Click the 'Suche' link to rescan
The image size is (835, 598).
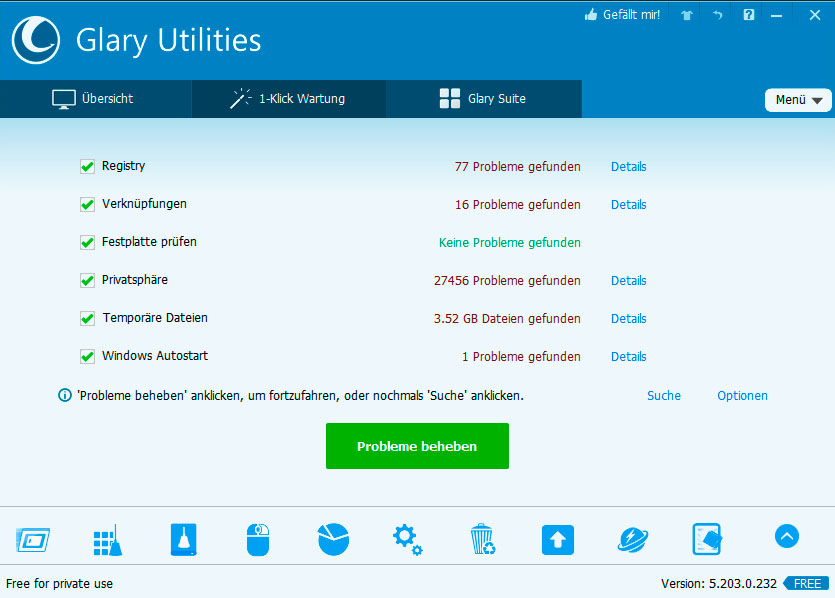(664, 396)
